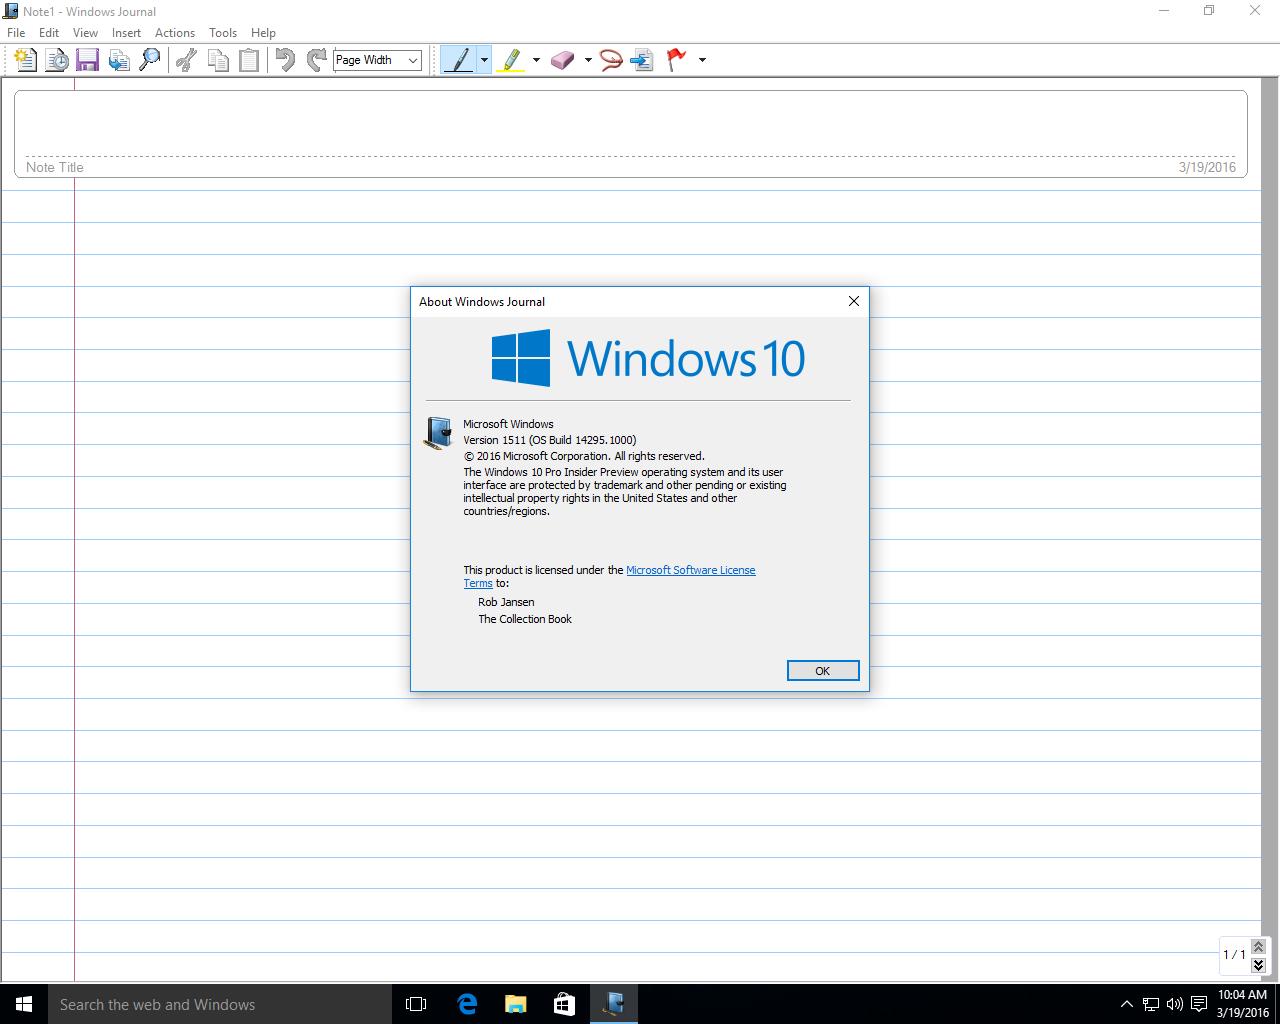Click the Redo arrow icon

pyautogui.click(x=316, y=60)
